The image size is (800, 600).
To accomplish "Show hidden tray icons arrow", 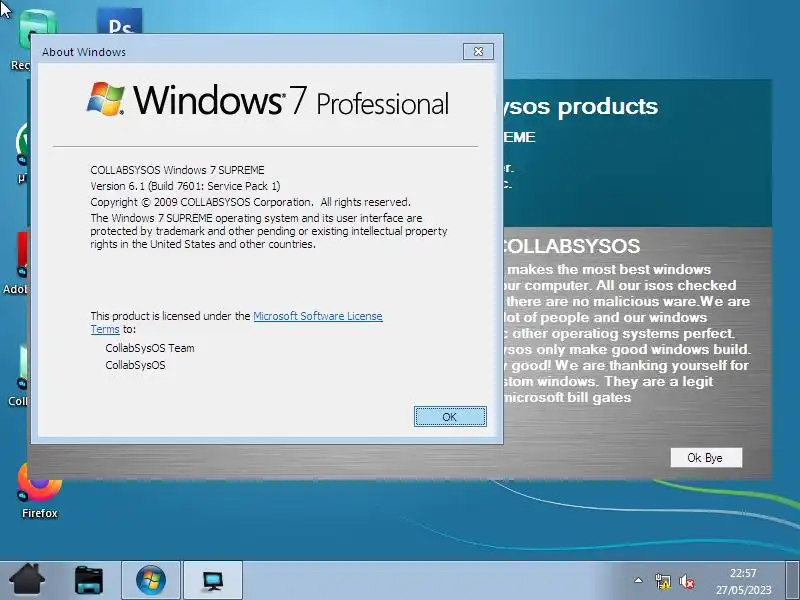I will (638, 580).
